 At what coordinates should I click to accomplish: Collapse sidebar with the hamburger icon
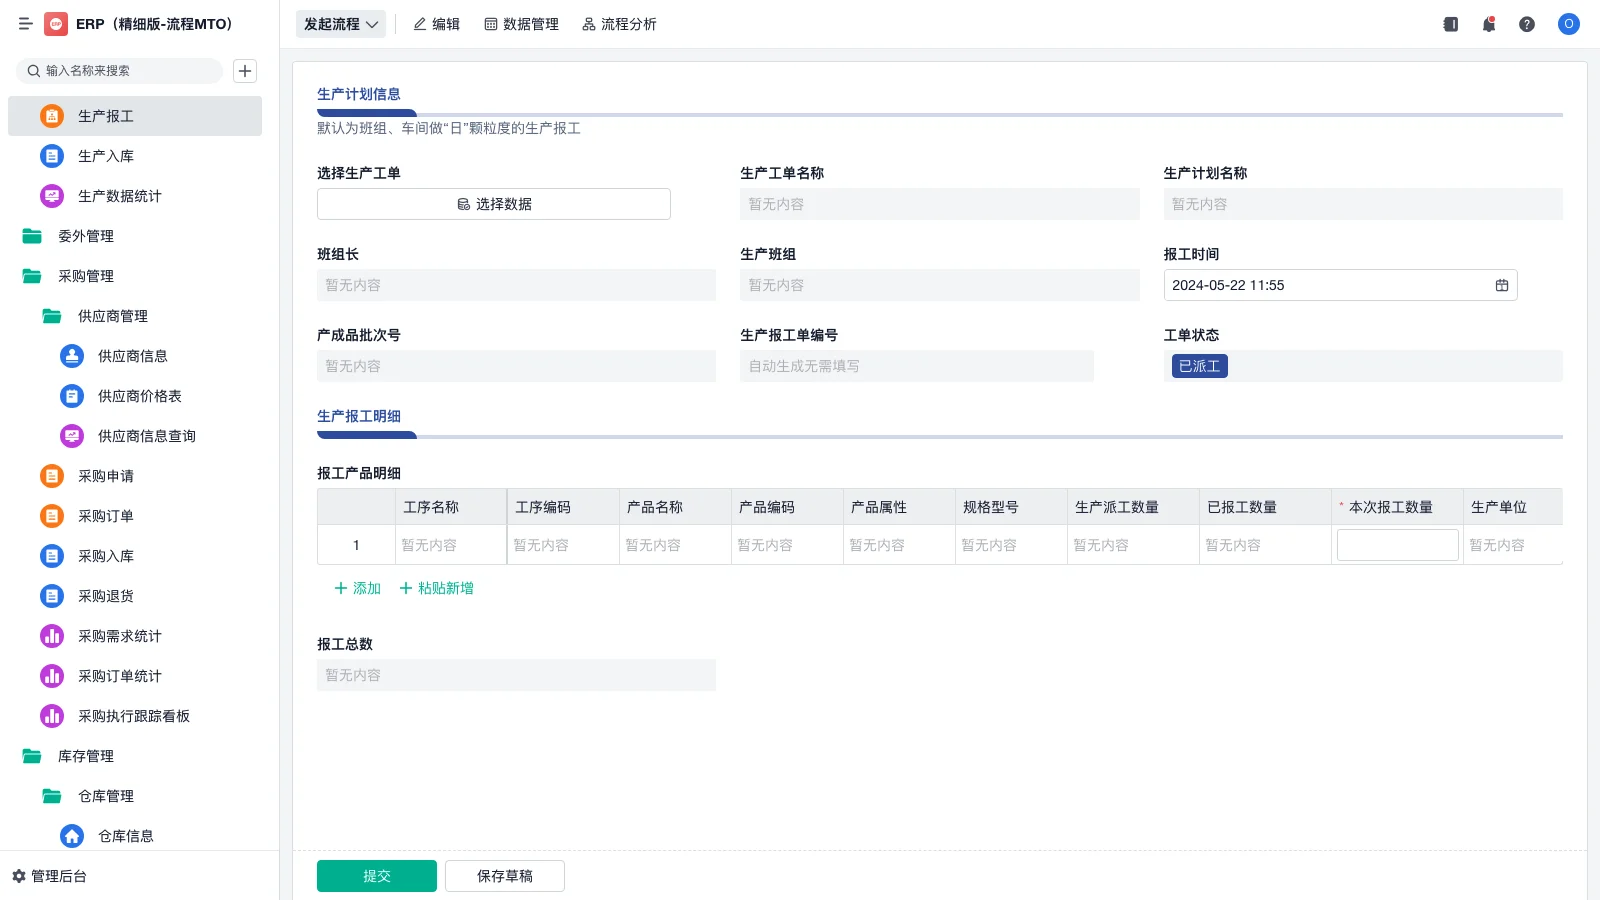click(25, 24)
